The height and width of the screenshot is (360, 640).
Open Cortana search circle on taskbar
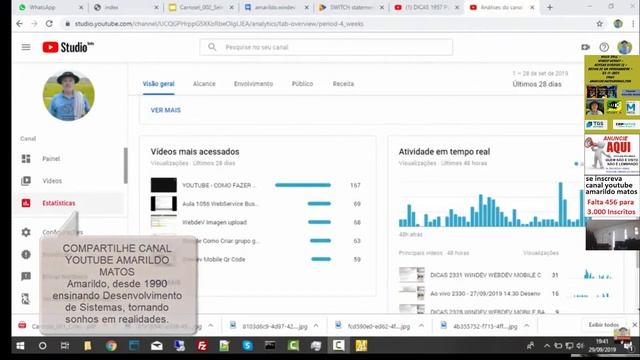(42, 346)
